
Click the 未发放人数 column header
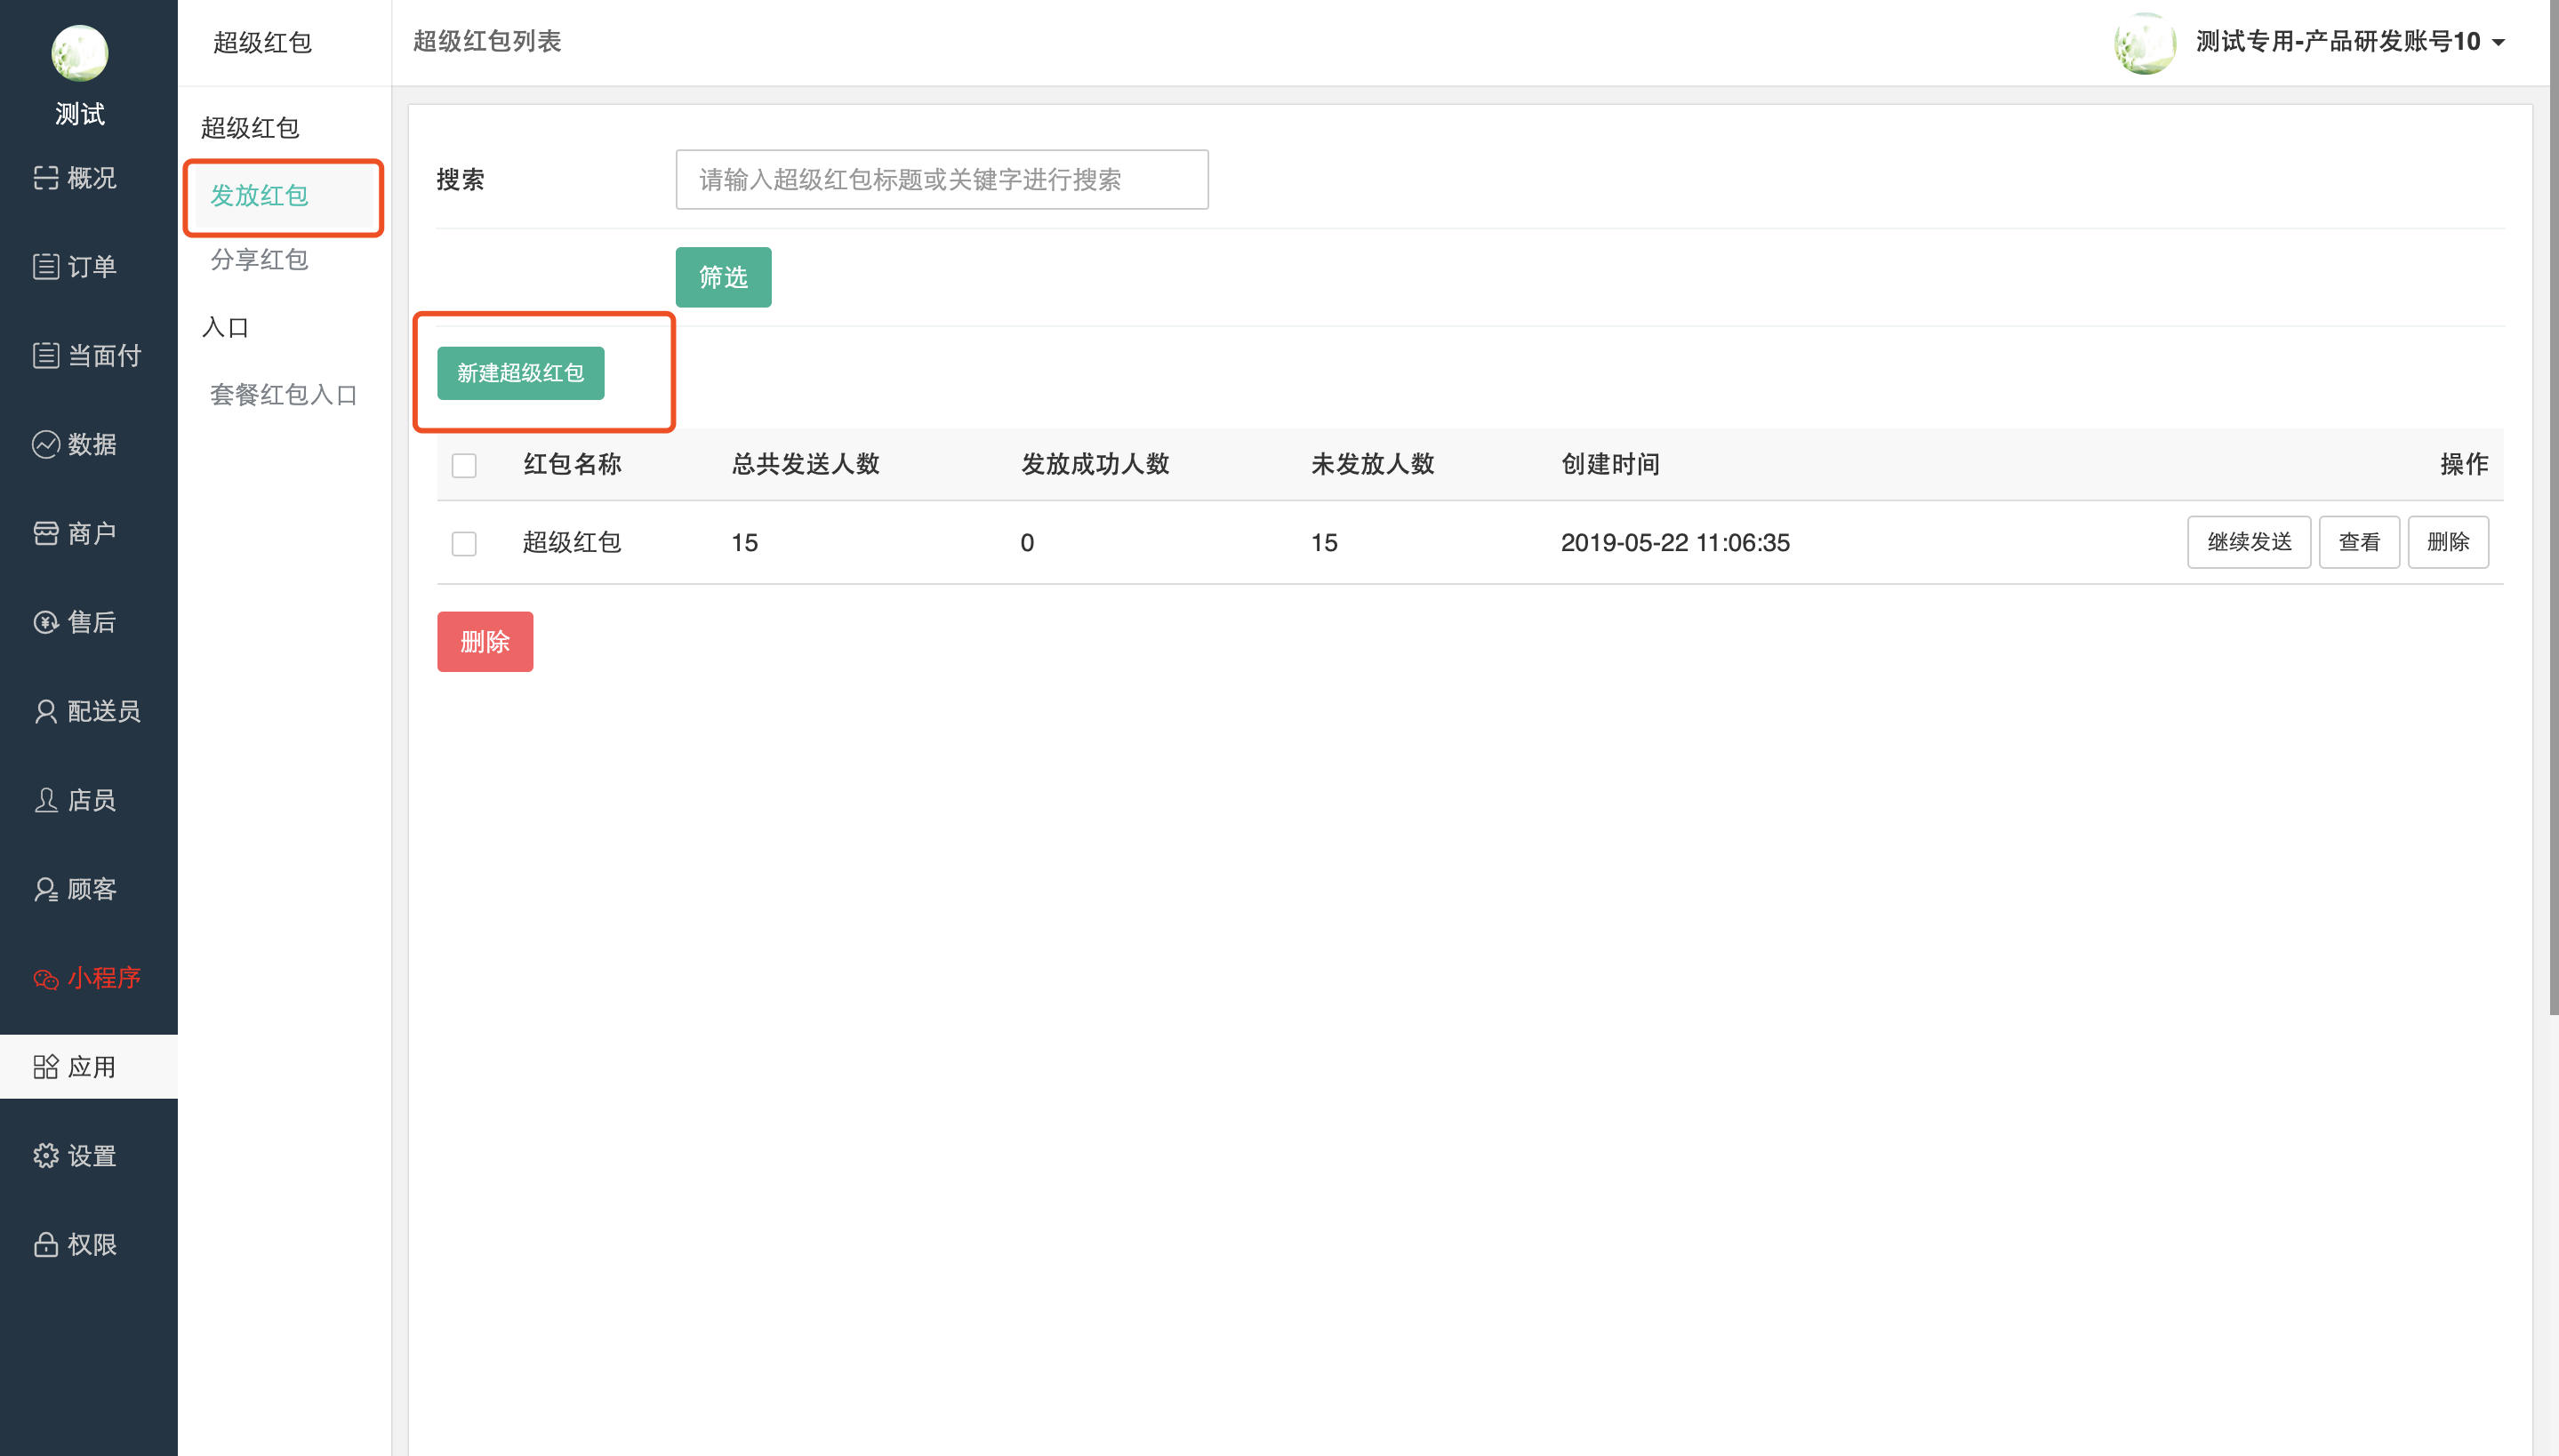(x=1372, y=464)
